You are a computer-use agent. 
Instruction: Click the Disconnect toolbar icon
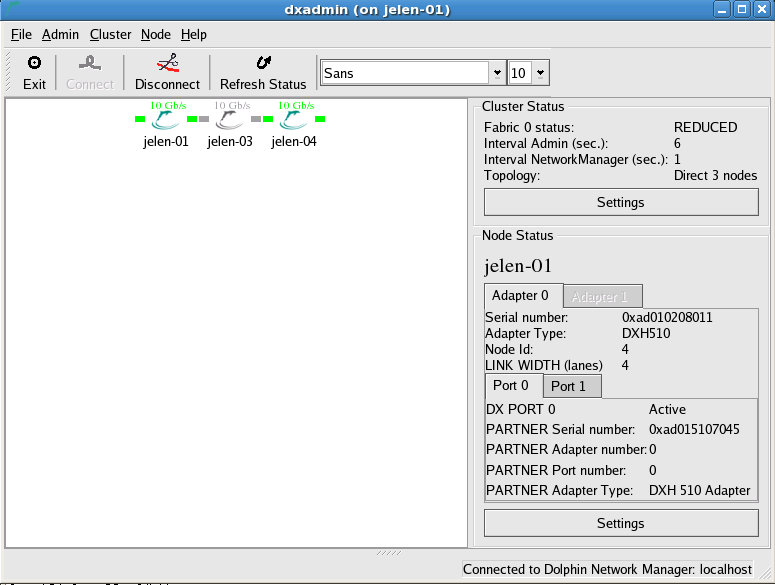[x=168, y=63]
